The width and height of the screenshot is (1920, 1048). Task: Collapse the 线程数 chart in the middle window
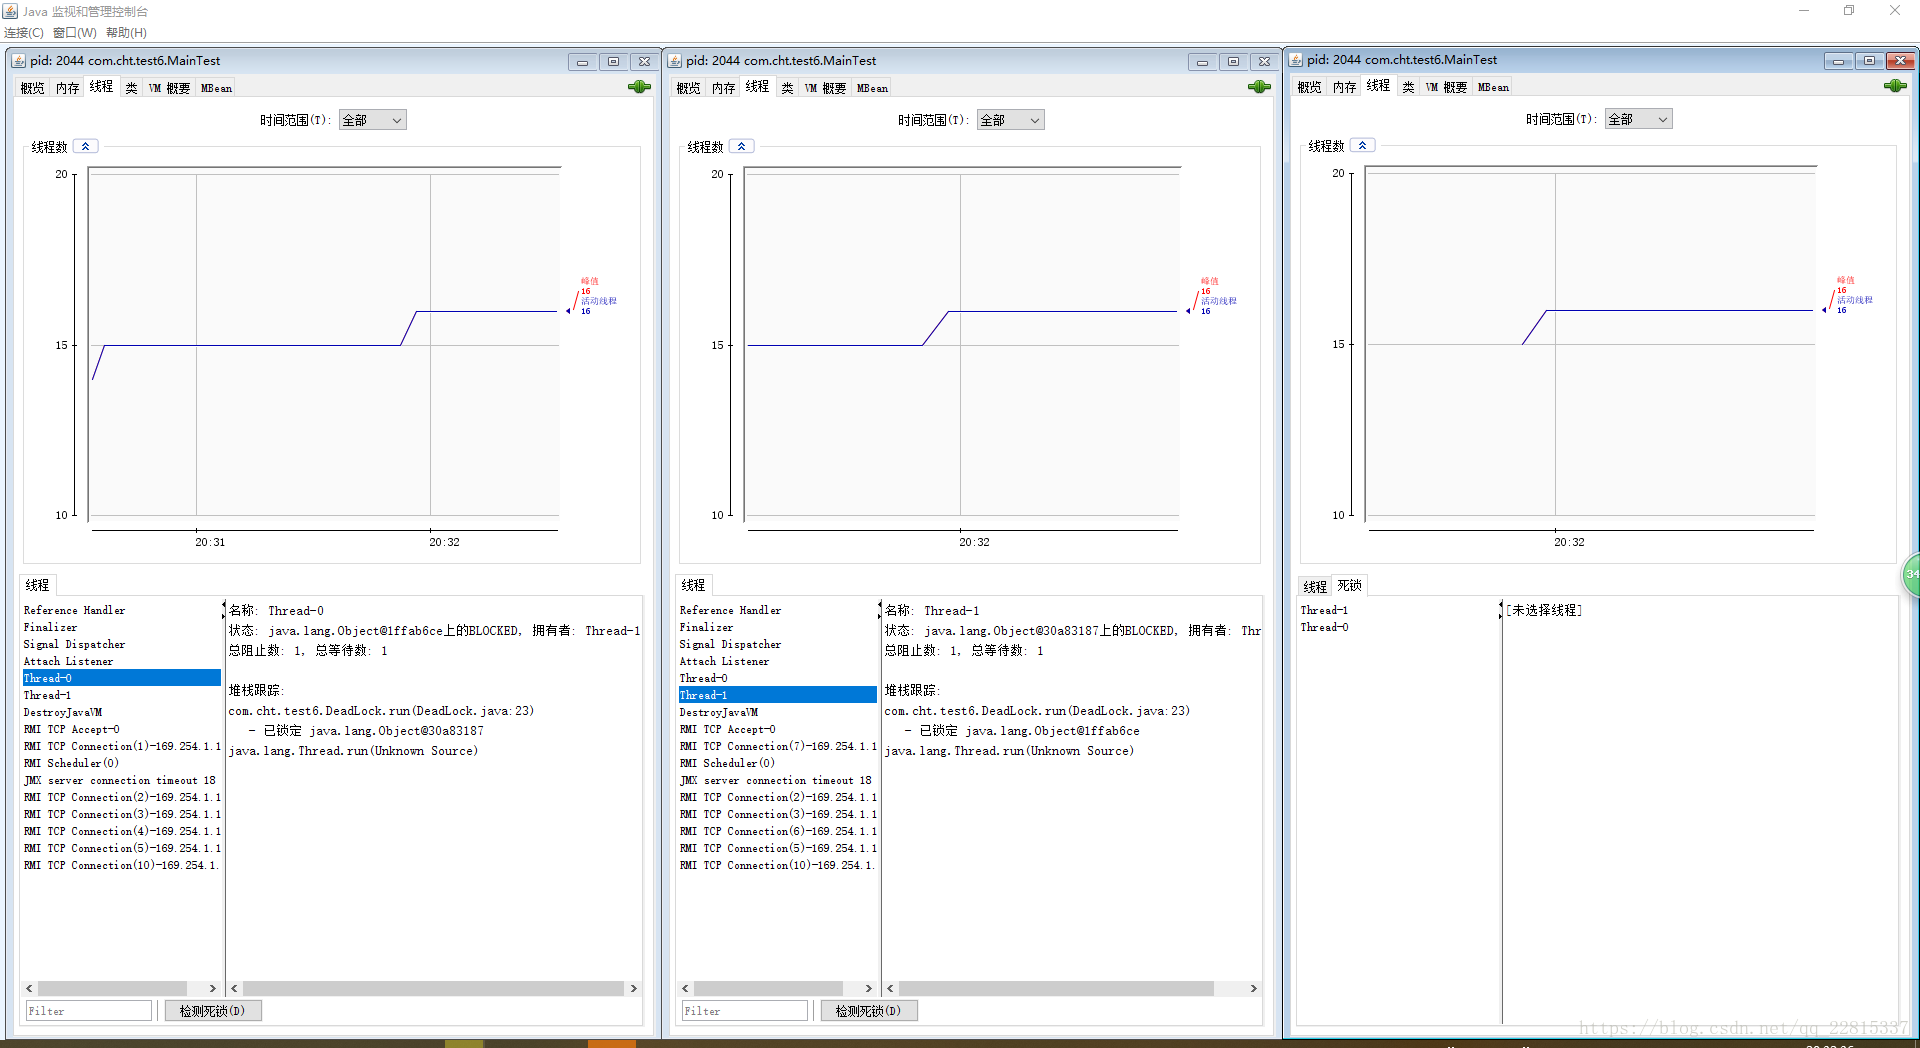[742, 146]
